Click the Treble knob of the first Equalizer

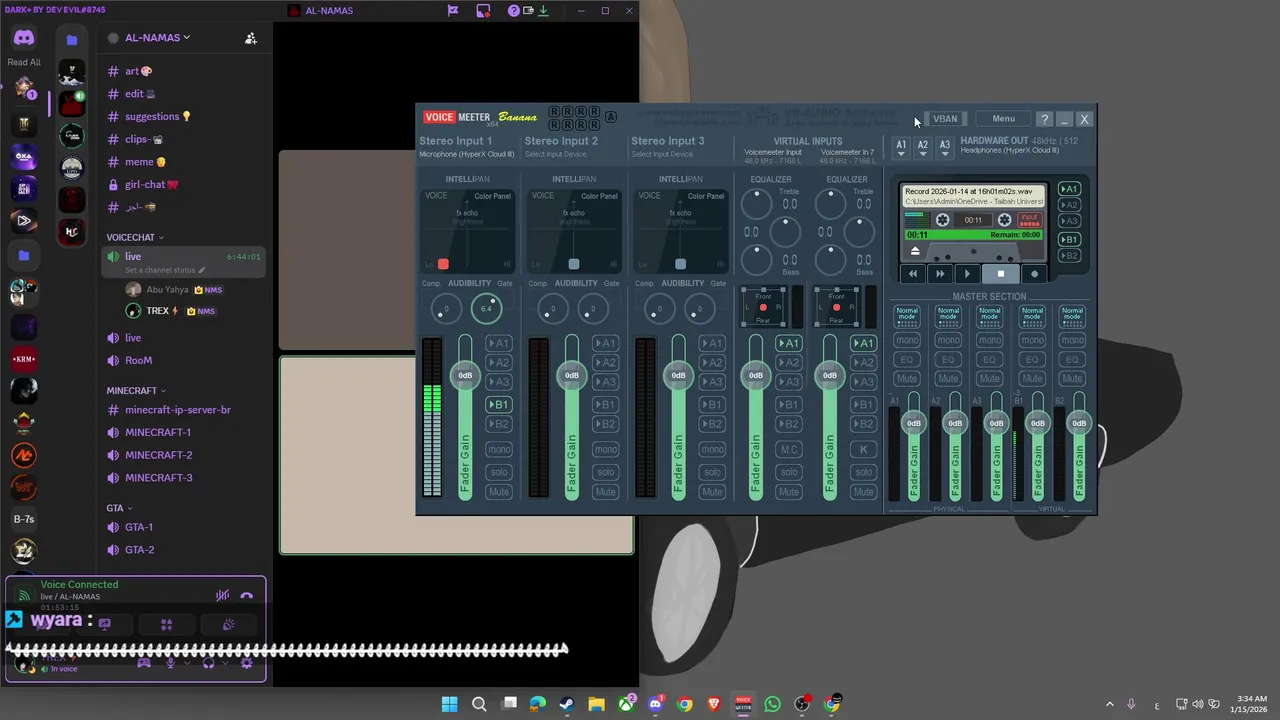[x=757, y=204]
